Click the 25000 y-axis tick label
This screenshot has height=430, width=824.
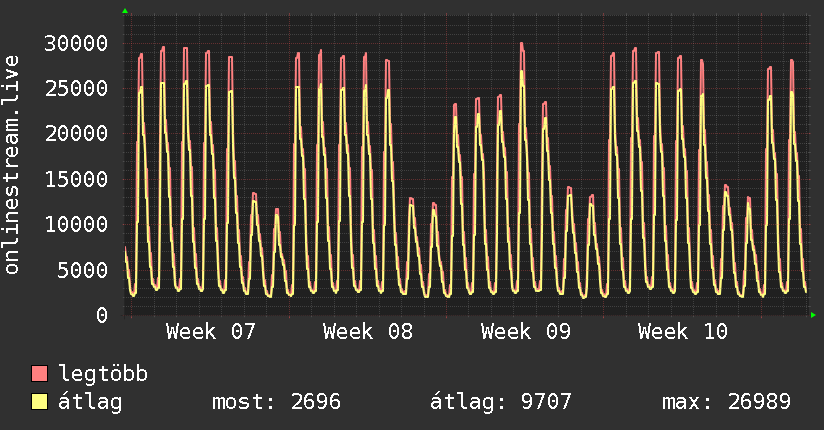pyautogui.click(x=78, y=88)
